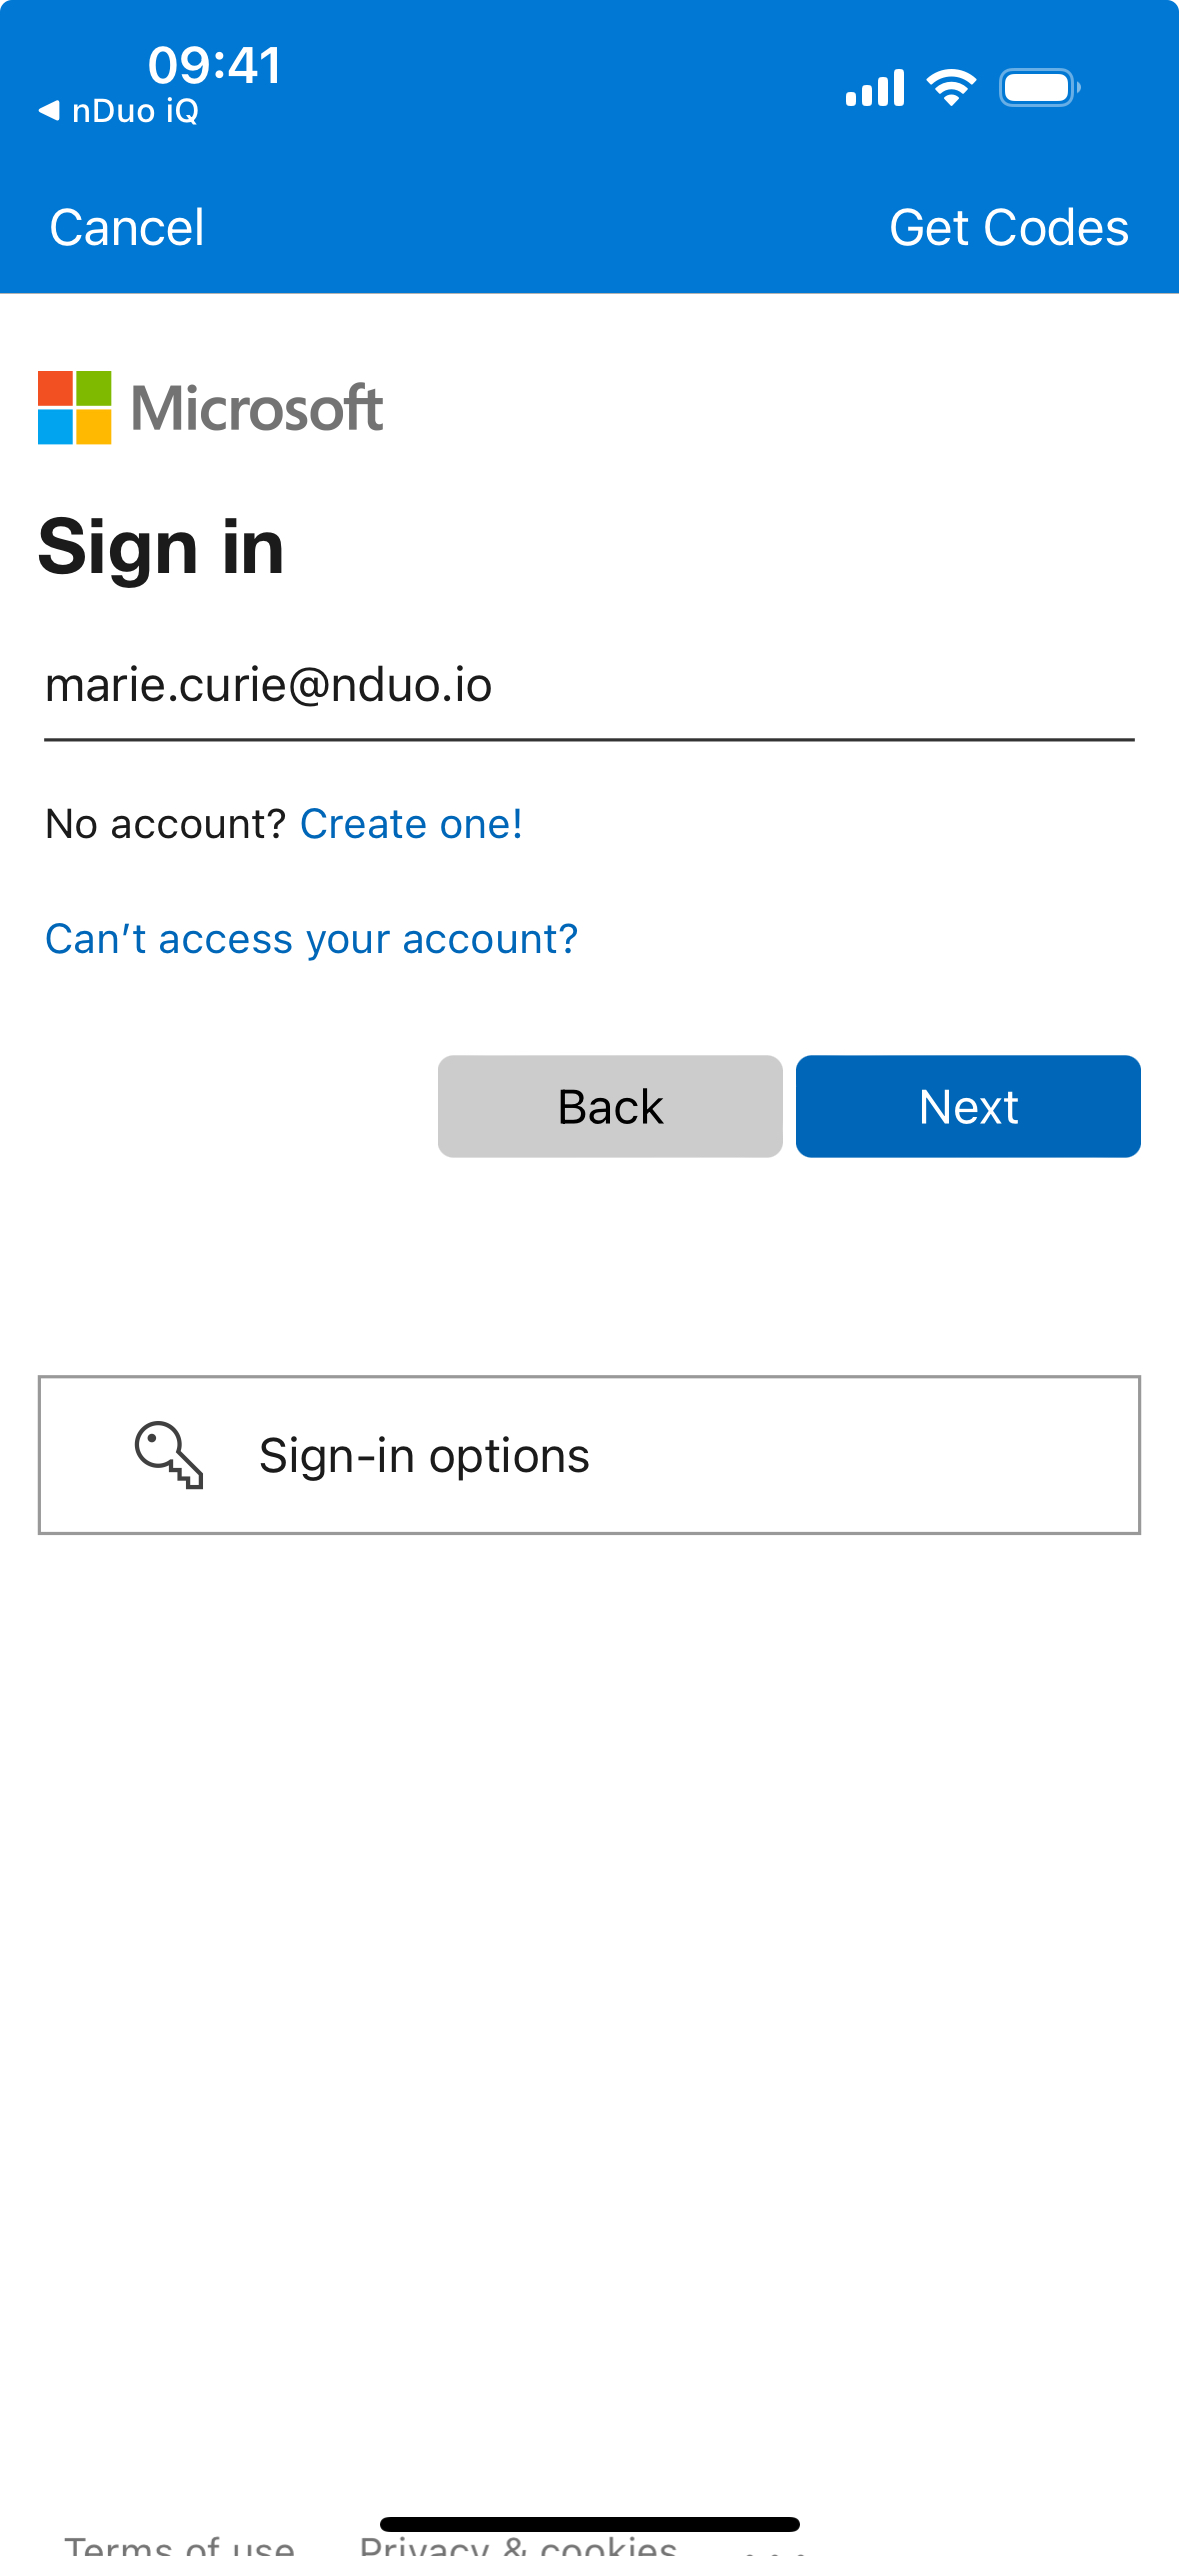Tap the back arrow to nDuo iQ
The width and height of the screenshot is (1179, 2556).
point(50,111)
